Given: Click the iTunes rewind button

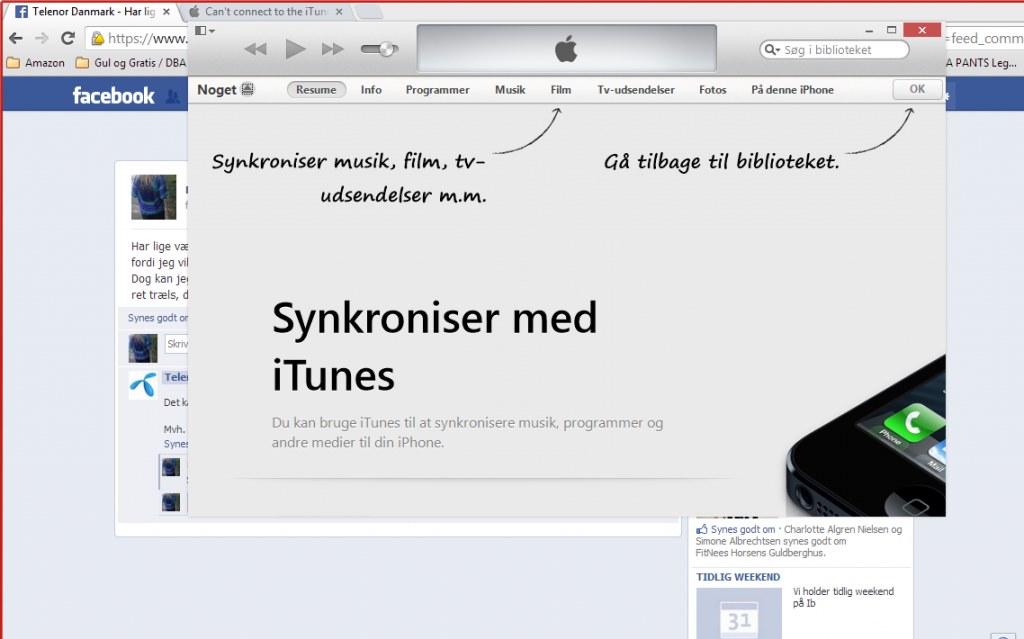Looking at the screenshot, I should [x=255, y=49].
